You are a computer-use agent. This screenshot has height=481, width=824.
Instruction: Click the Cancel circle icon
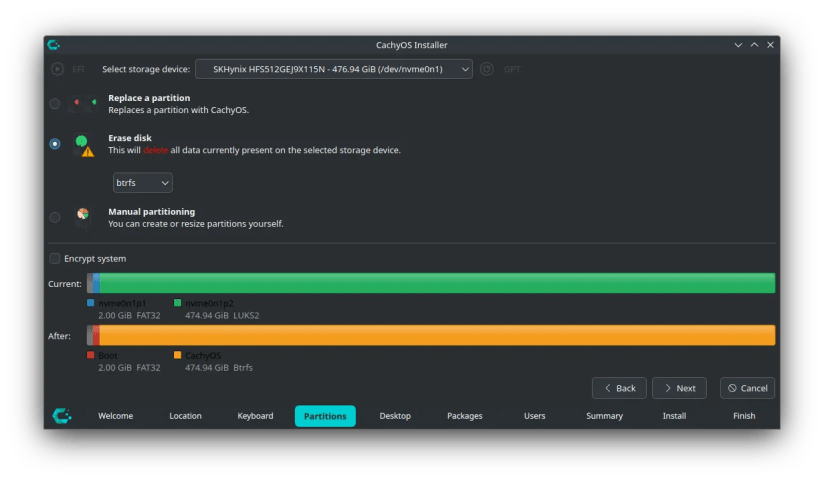732,388
